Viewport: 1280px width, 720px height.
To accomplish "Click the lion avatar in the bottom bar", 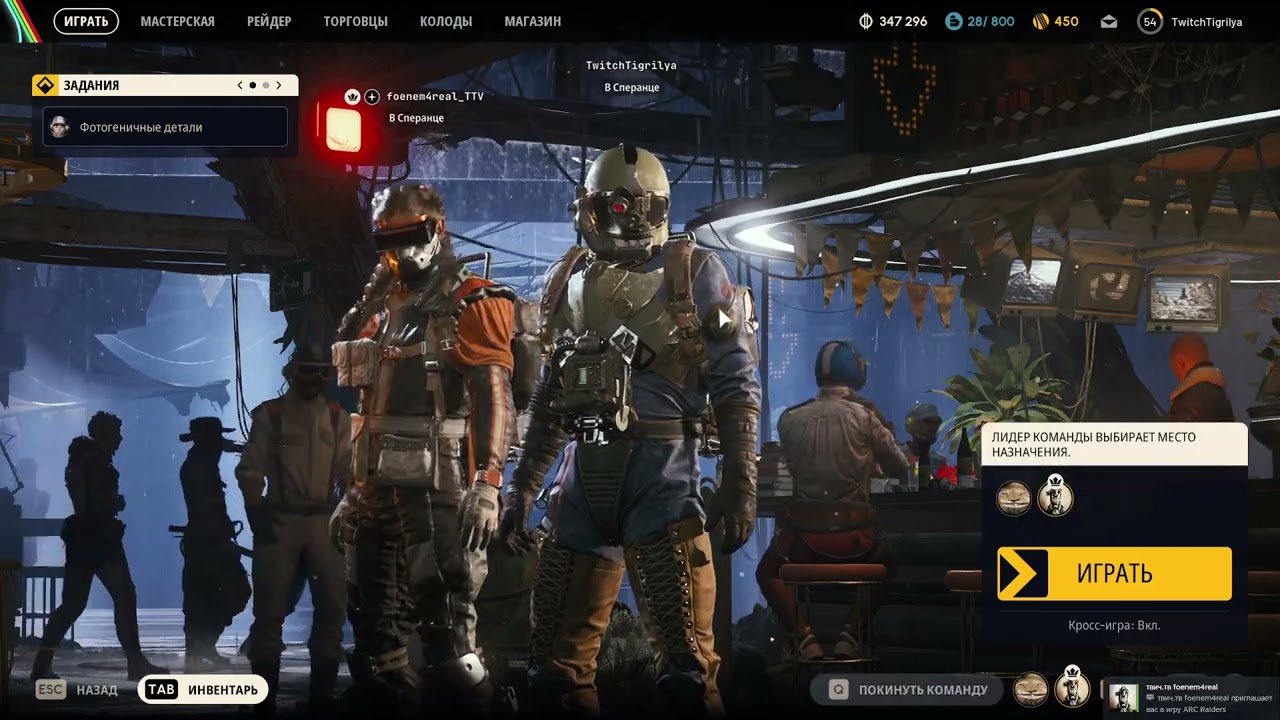I will point(1031,689).
